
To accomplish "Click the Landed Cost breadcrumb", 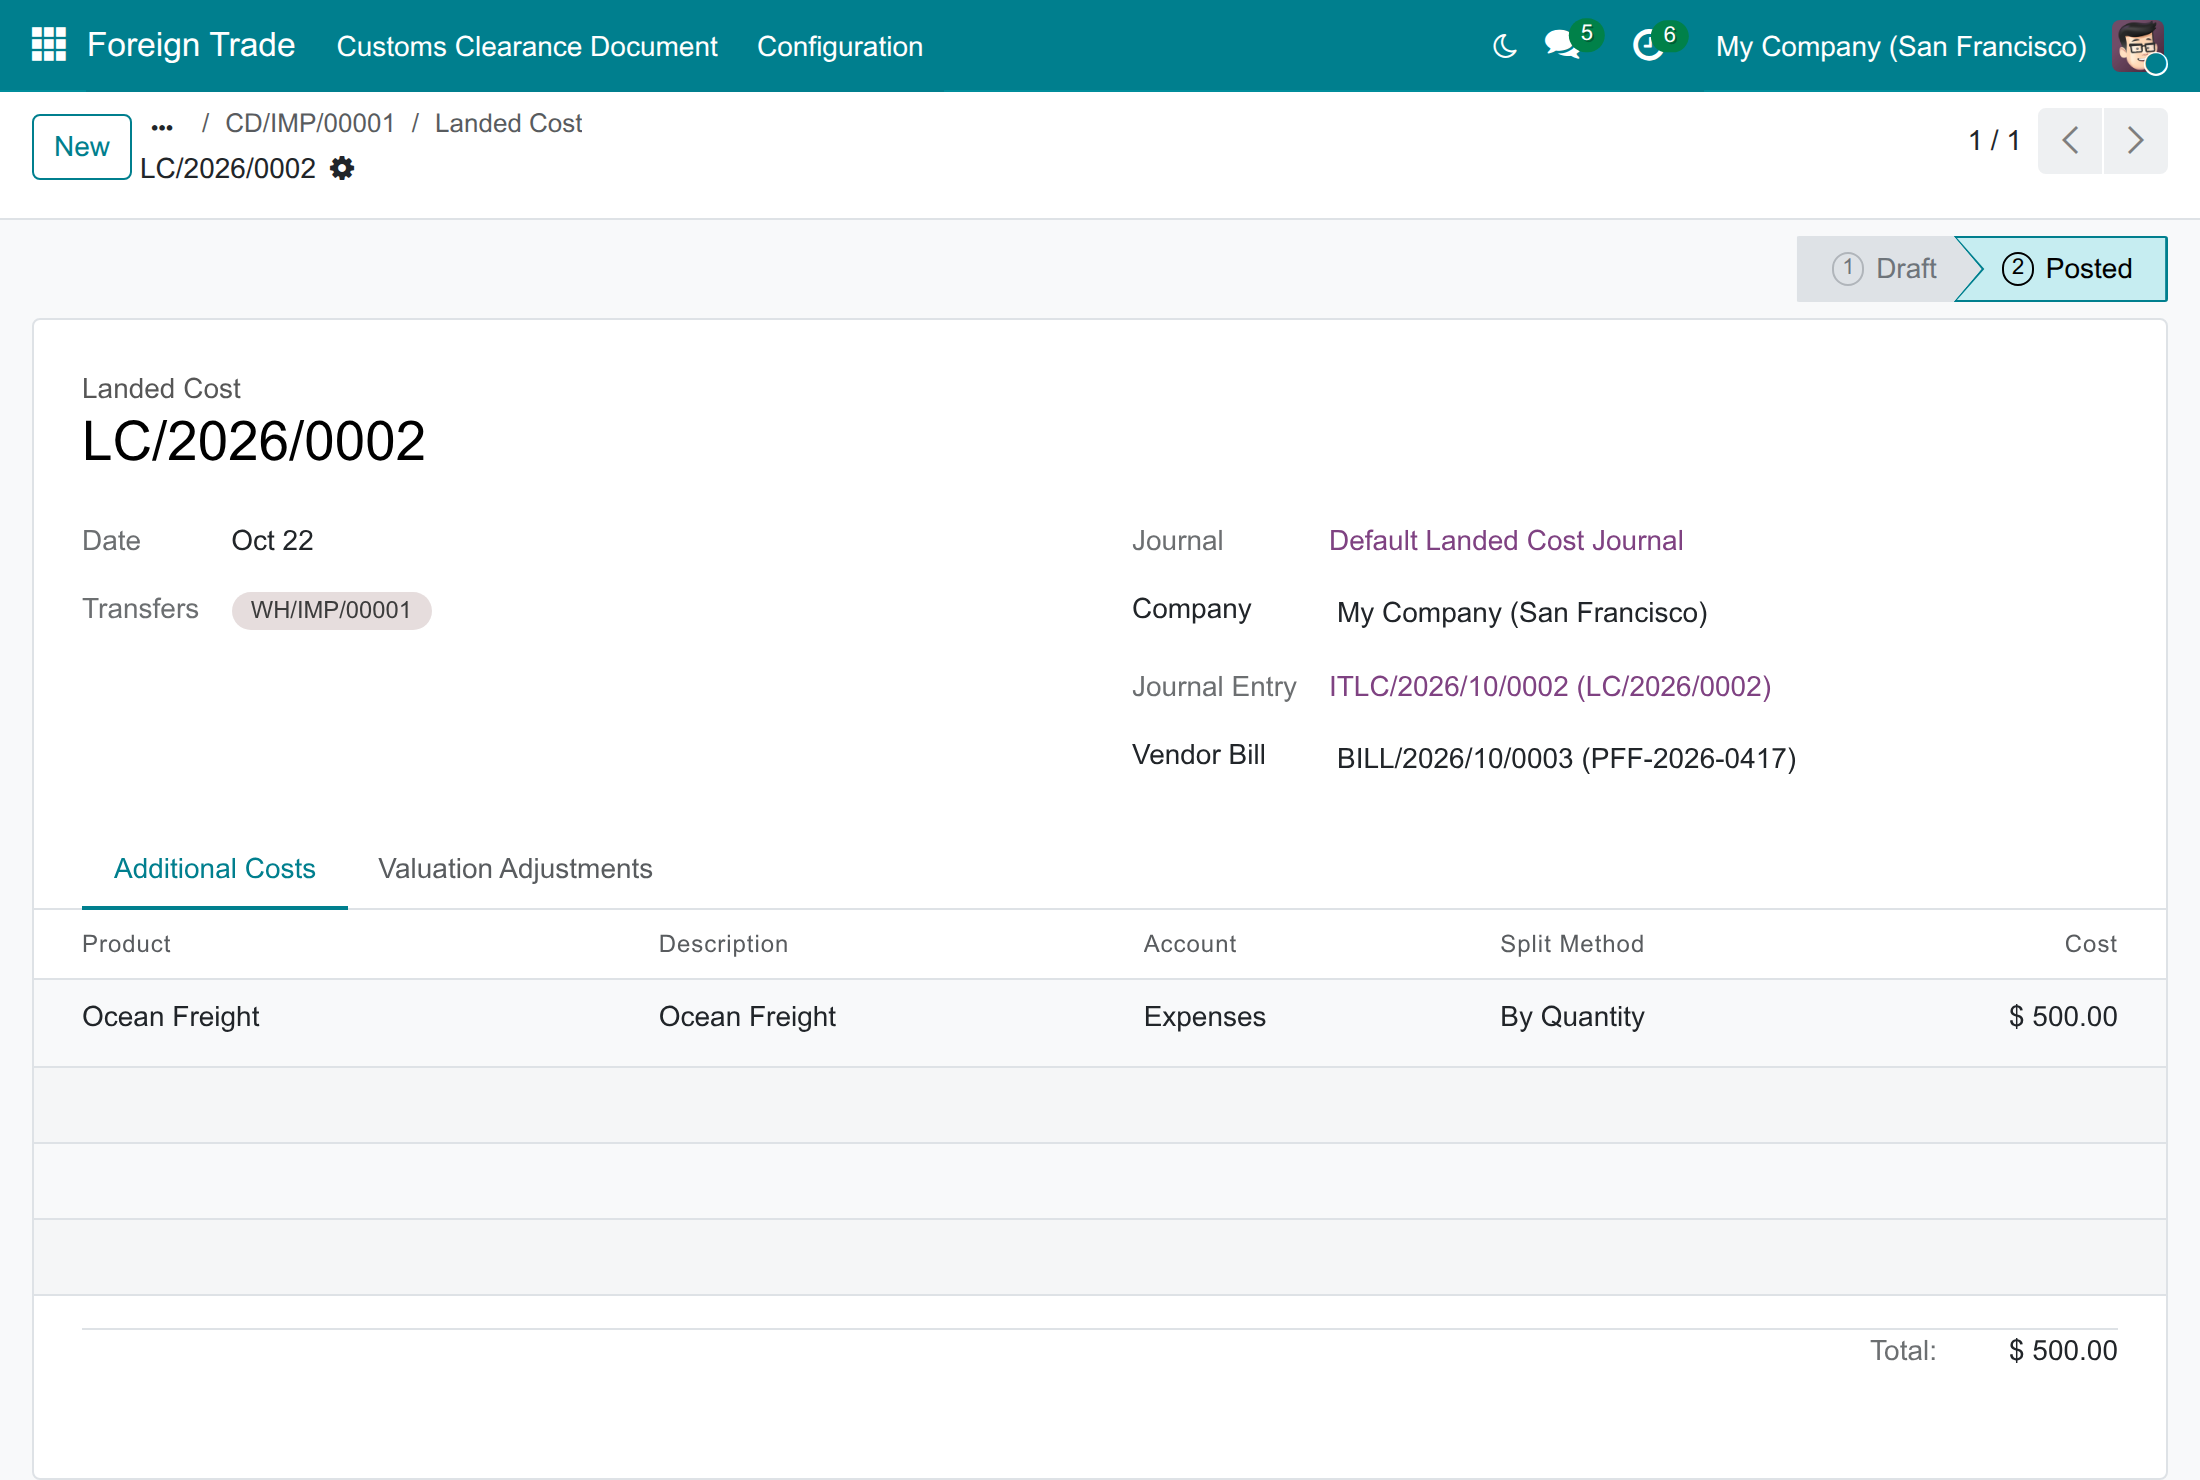I will pyautogui.click(x=508, y=123).
